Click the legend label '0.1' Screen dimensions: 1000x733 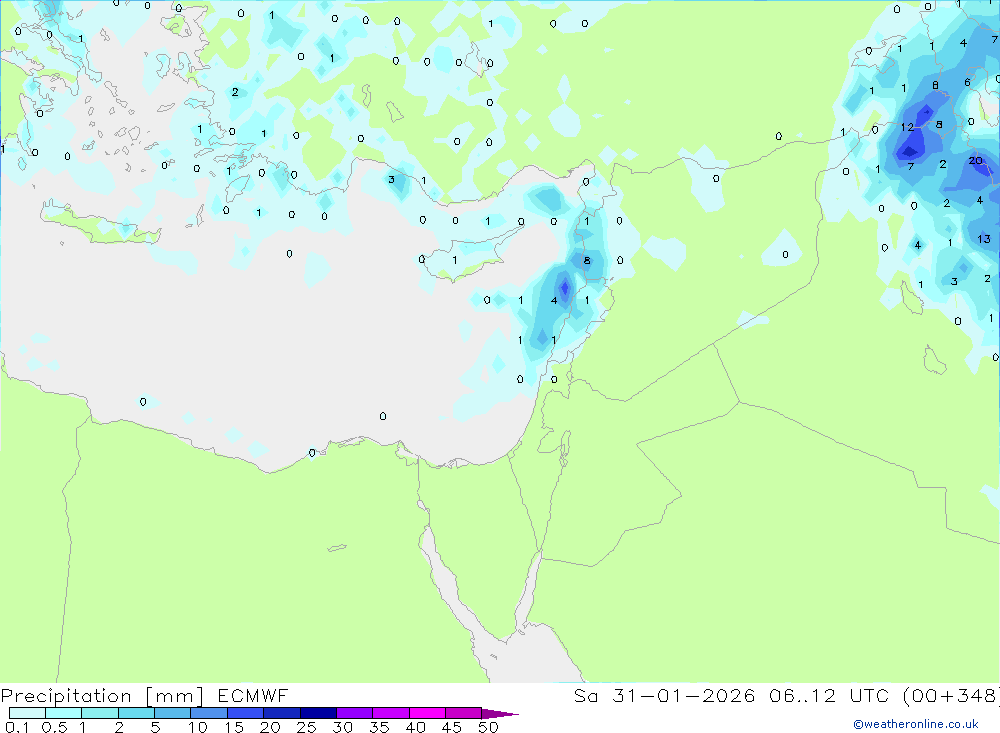[x=17, y=727]
